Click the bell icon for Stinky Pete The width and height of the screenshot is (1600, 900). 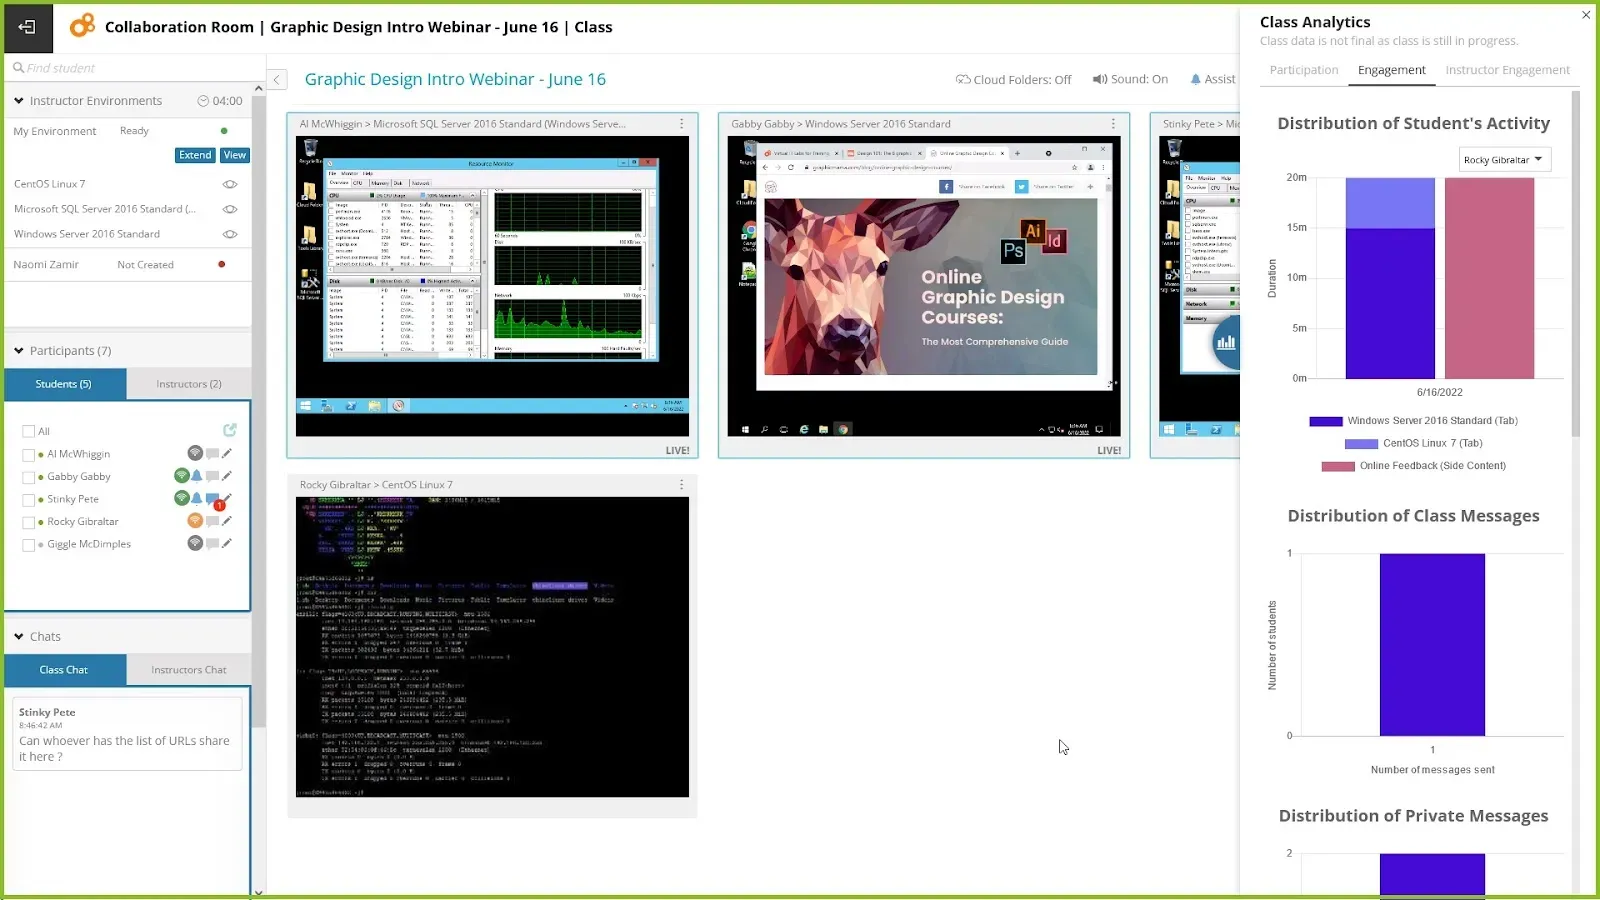click(197, 498)
